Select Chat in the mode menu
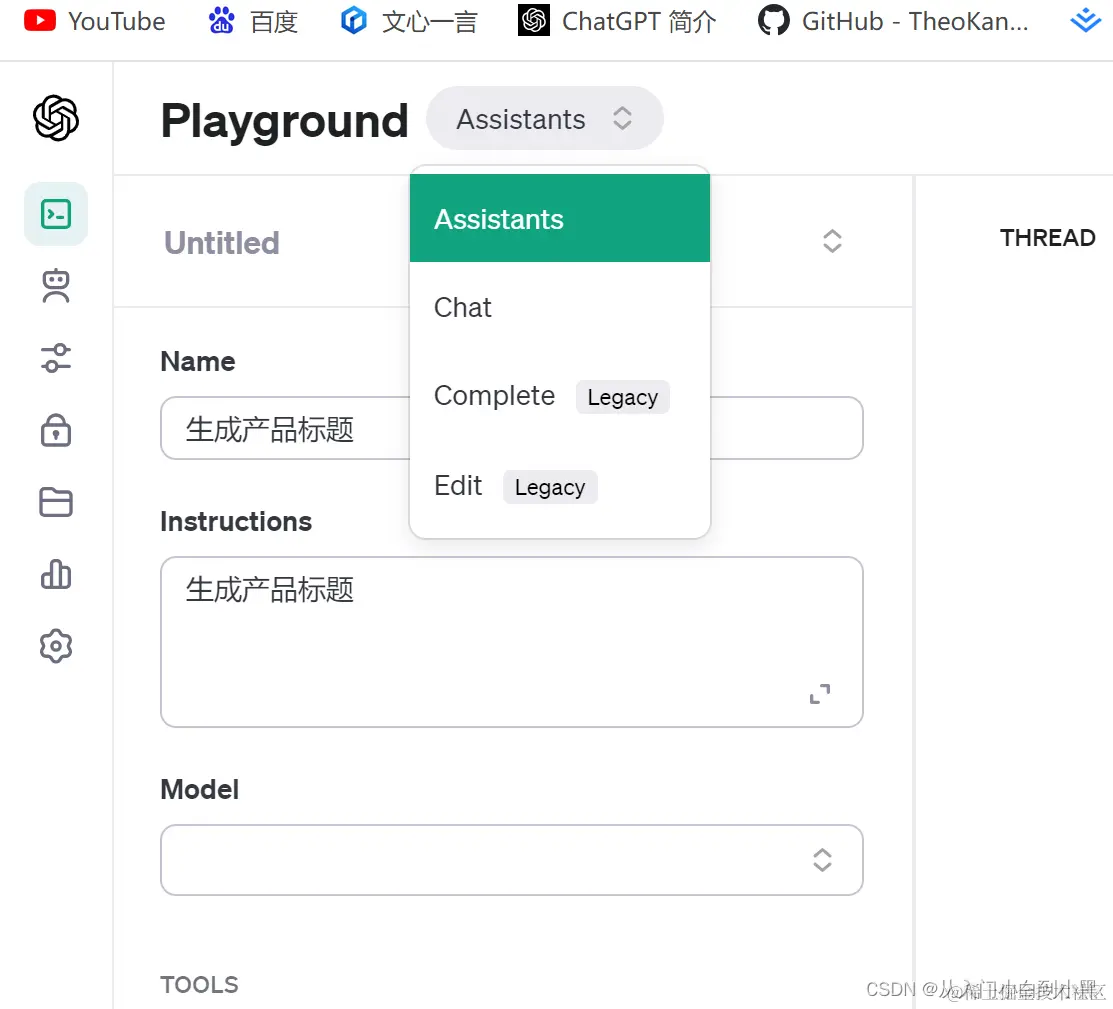The height and width of the screenshot is (1009, 1113). (x=560, y=307)
